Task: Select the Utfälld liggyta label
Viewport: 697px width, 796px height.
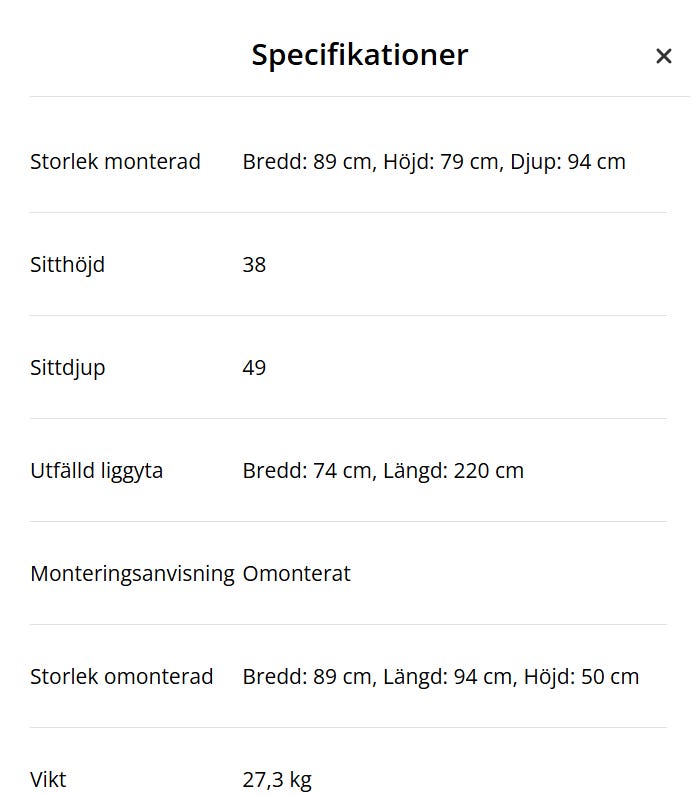Action: click(x=96, y=470)
